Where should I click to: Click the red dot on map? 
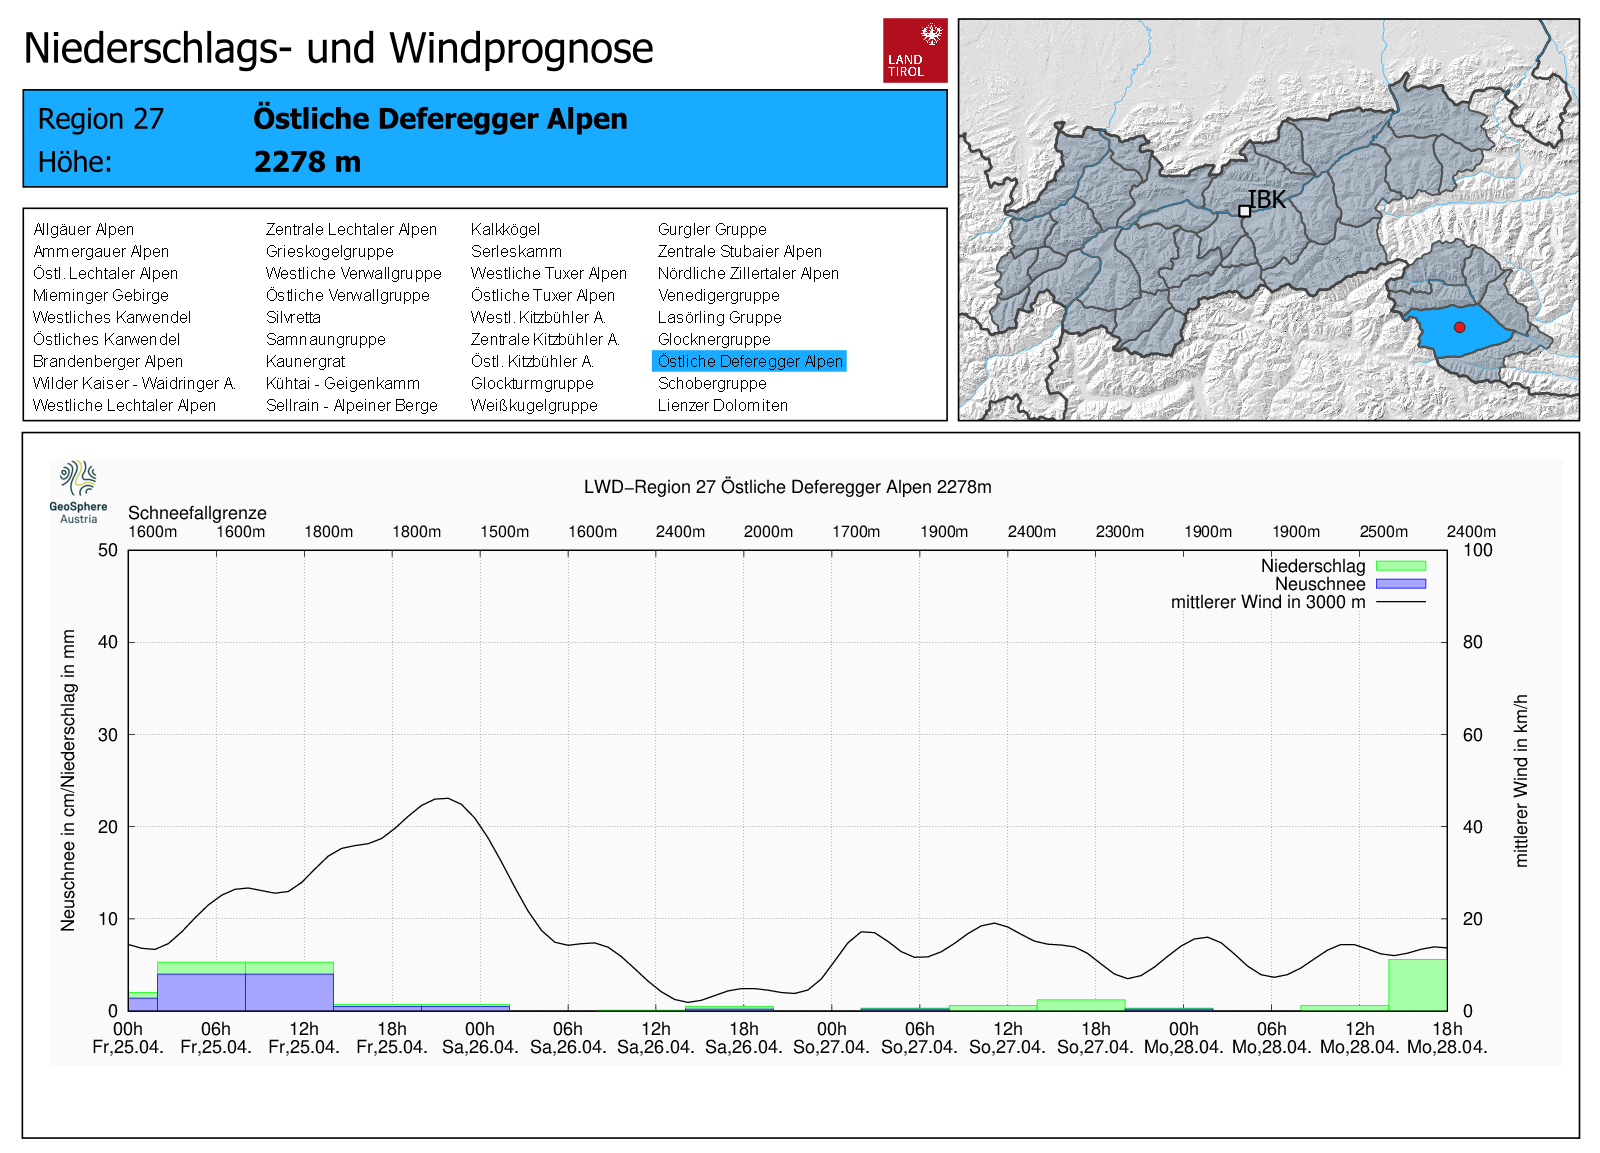tap(1459, 327)
